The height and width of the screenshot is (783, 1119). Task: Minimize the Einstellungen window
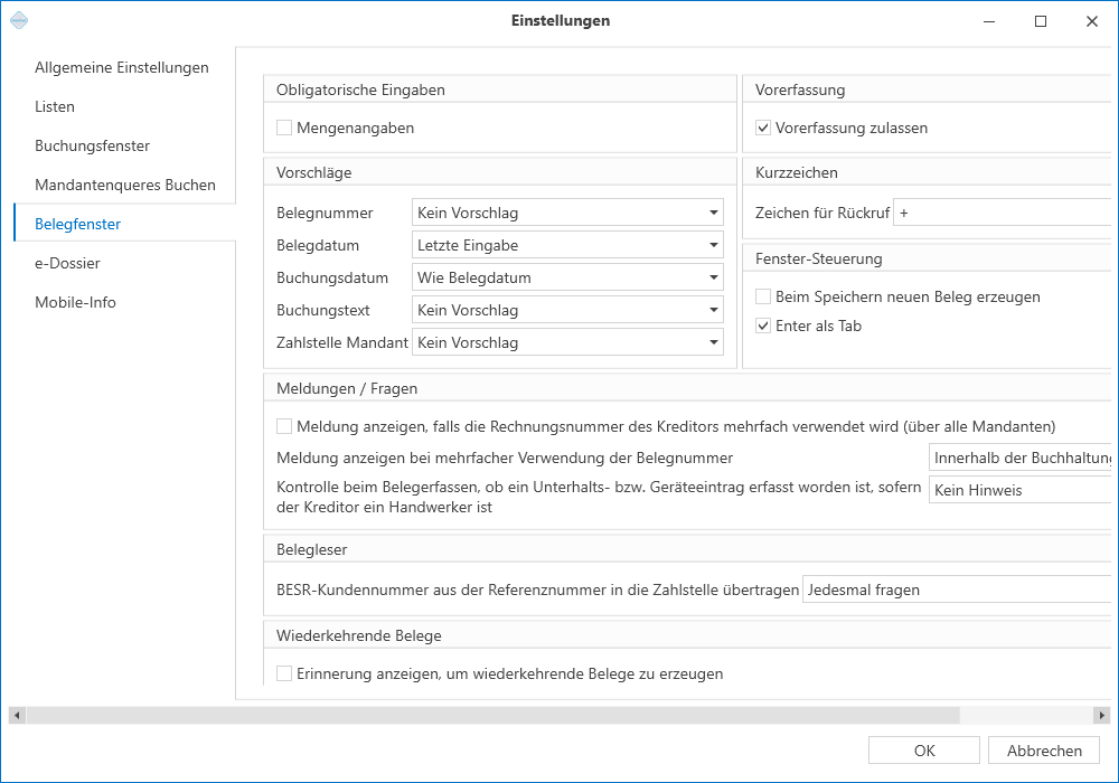(989, 21)
